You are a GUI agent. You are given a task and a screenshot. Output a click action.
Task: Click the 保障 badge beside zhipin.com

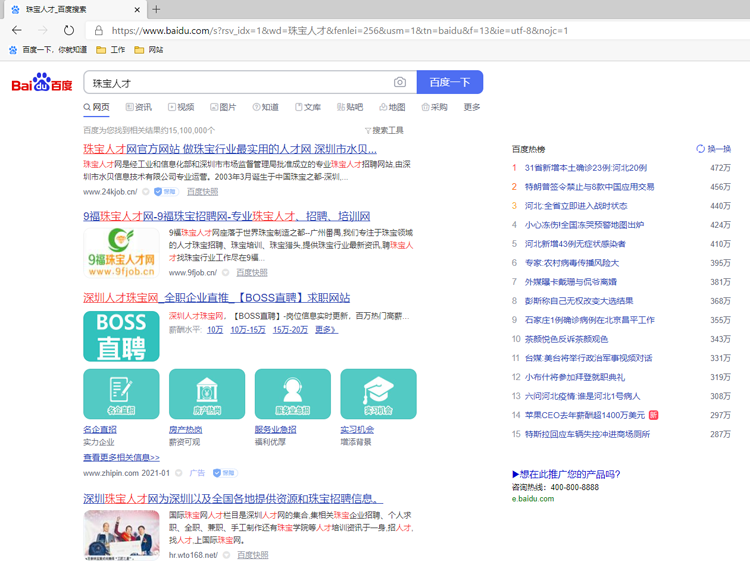tap(225, 473)
